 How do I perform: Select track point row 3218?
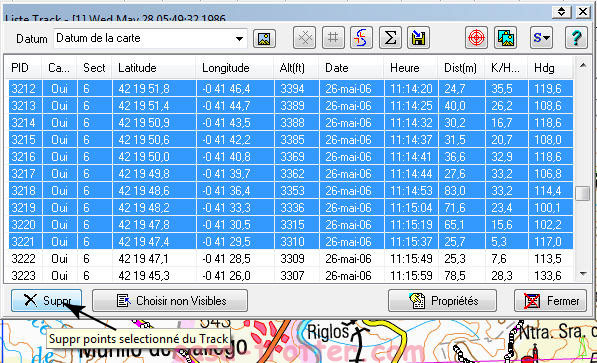tap(291, 190)
